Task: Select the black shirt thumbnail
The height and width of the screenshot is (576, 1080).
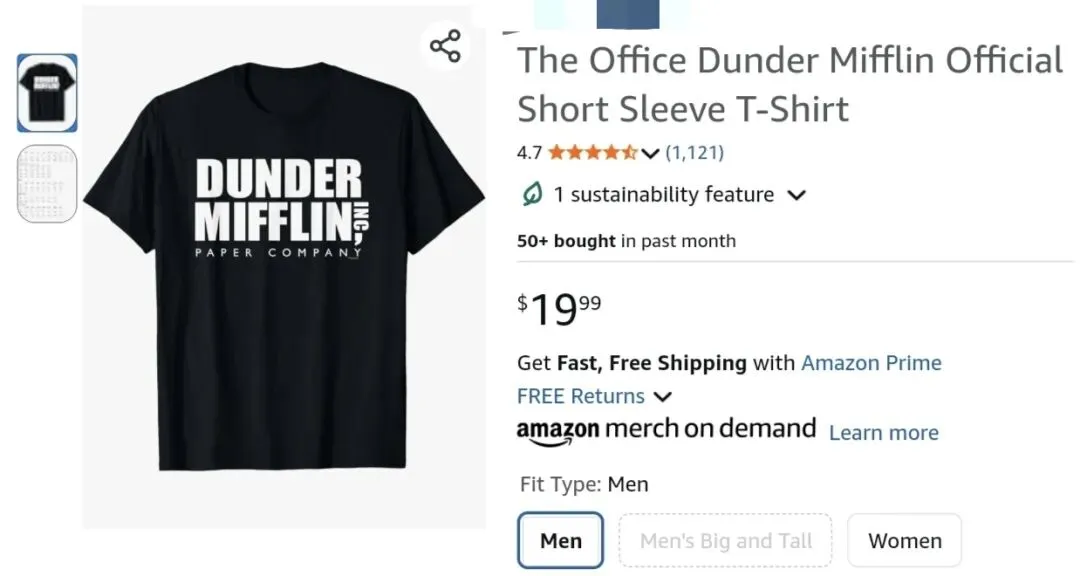Action: click(x=47, y=93)
